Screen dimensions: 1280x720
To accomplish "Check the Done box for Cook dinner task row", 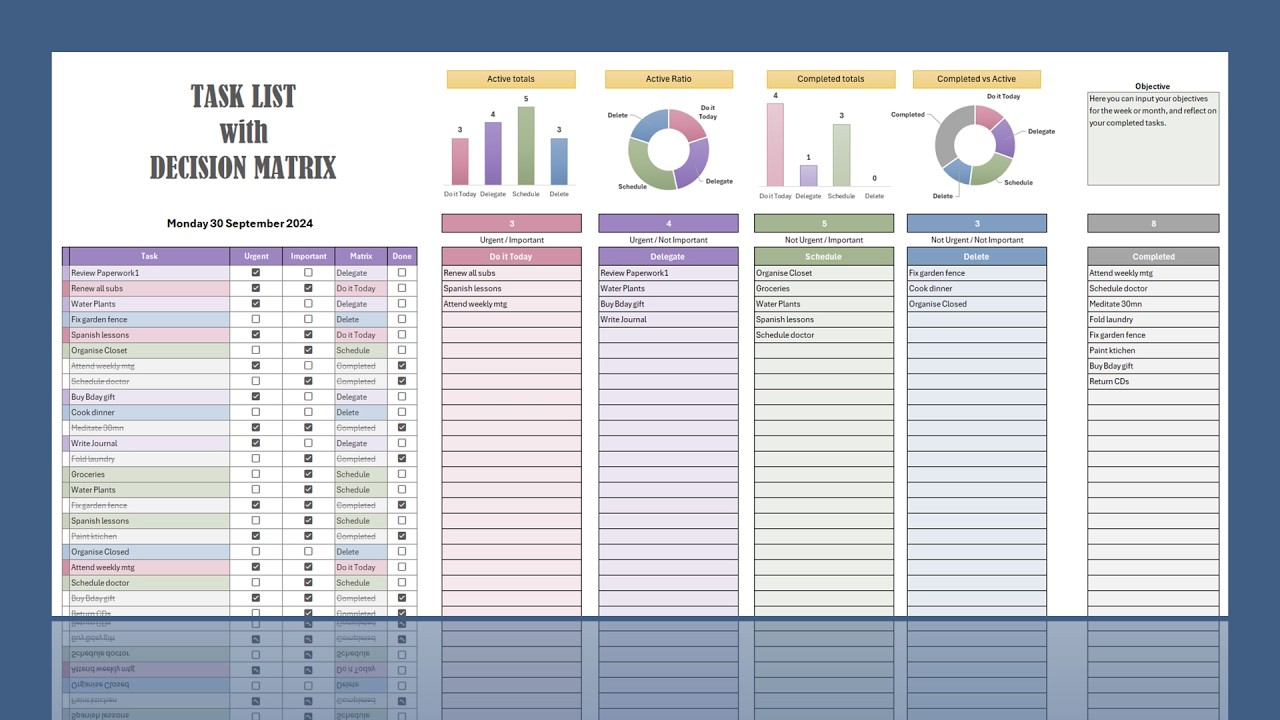I will 402,412.
